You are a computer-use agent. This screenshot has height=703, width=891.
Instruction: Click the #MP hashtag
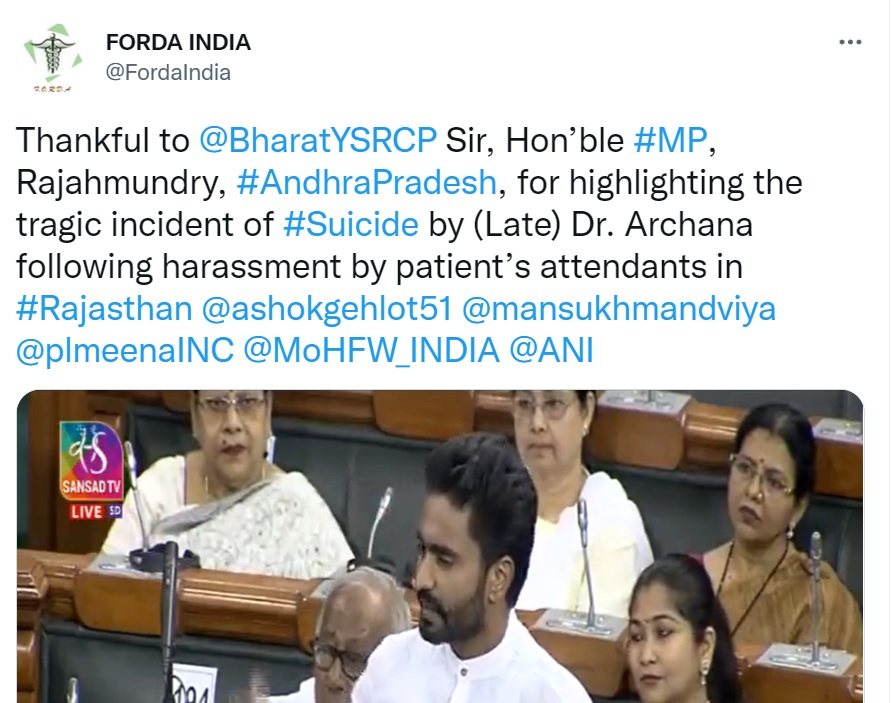[x=671, y=140]
